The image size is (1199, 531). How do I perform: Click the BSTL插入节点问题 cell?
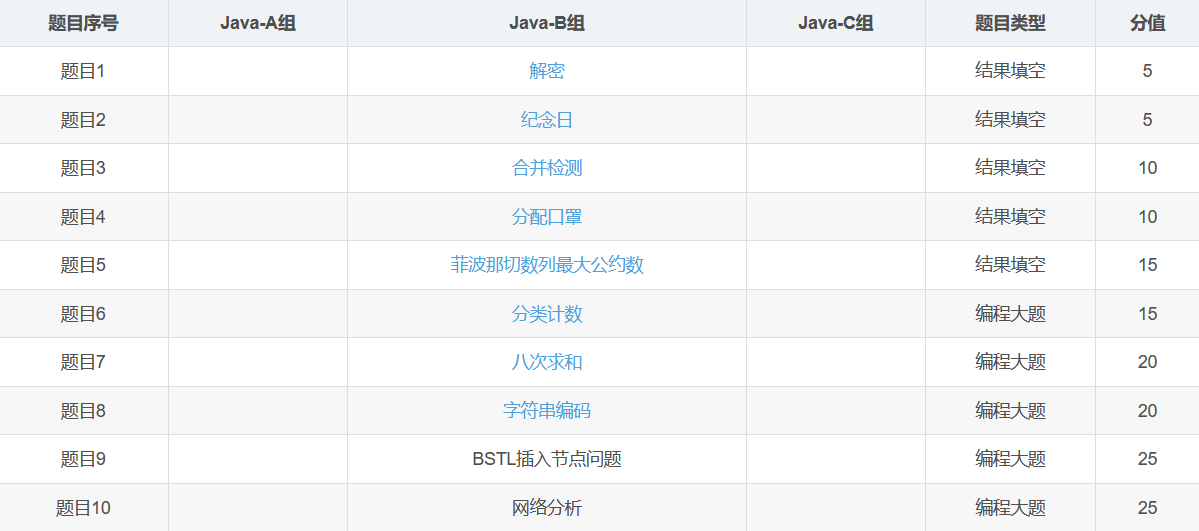(x=547, y=459)
